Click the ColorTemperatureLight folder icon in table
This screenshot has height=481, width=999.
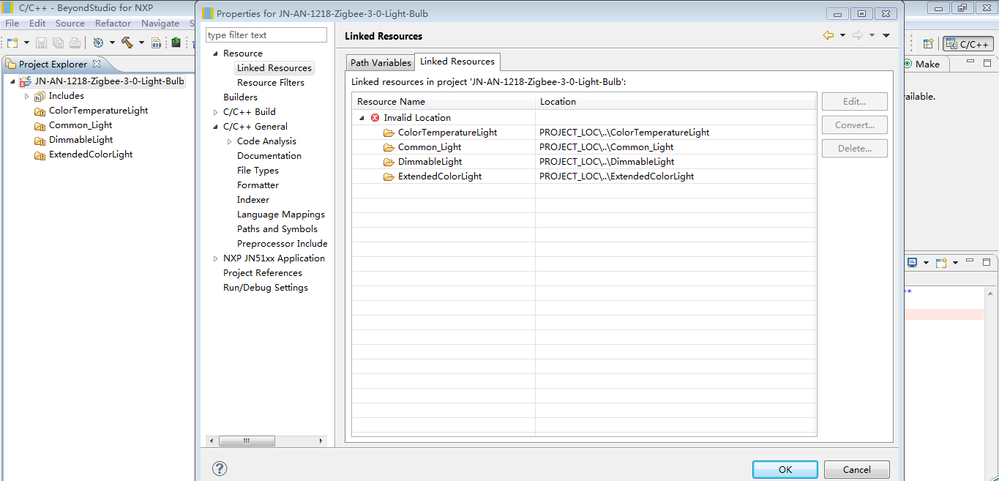click(x=389, y=132)
